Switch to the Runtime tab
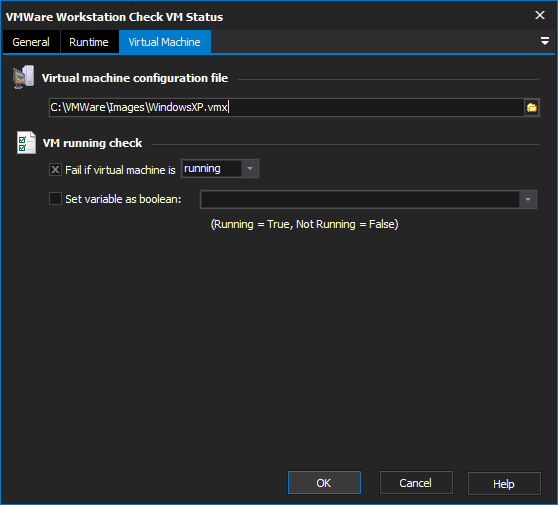Screen dimensions: 558x505 pos(89,42)
